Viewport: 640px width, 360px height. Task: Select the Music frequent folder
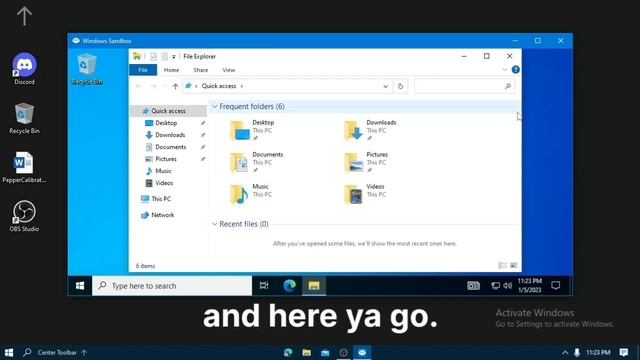tap(250, 194)
